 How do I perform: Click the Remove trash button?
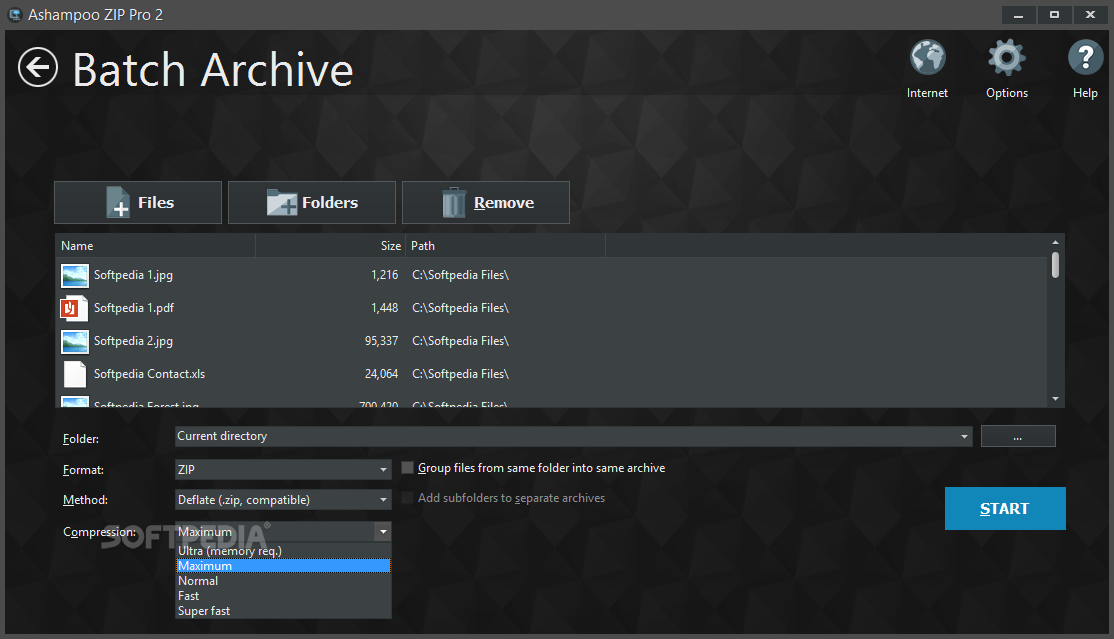pyautogui.click(x=486, y=203)
